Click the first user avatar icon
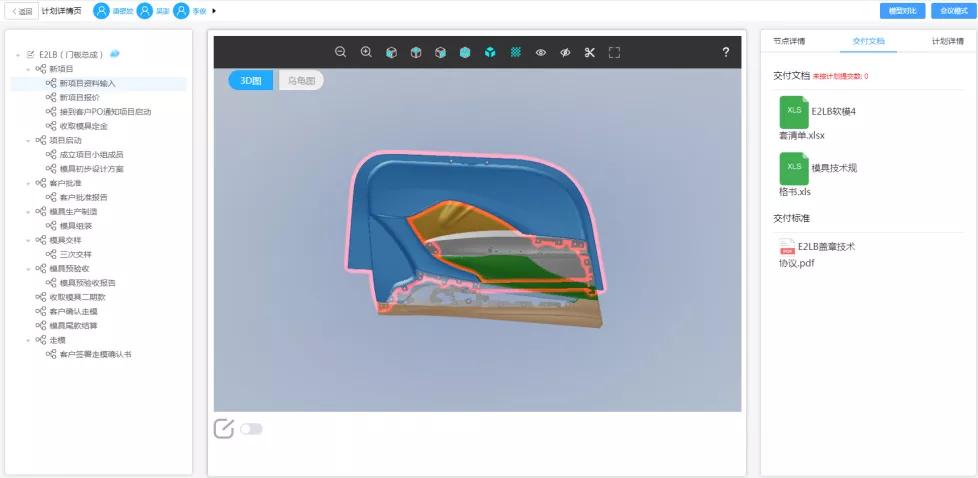 [x=101, y=11]
